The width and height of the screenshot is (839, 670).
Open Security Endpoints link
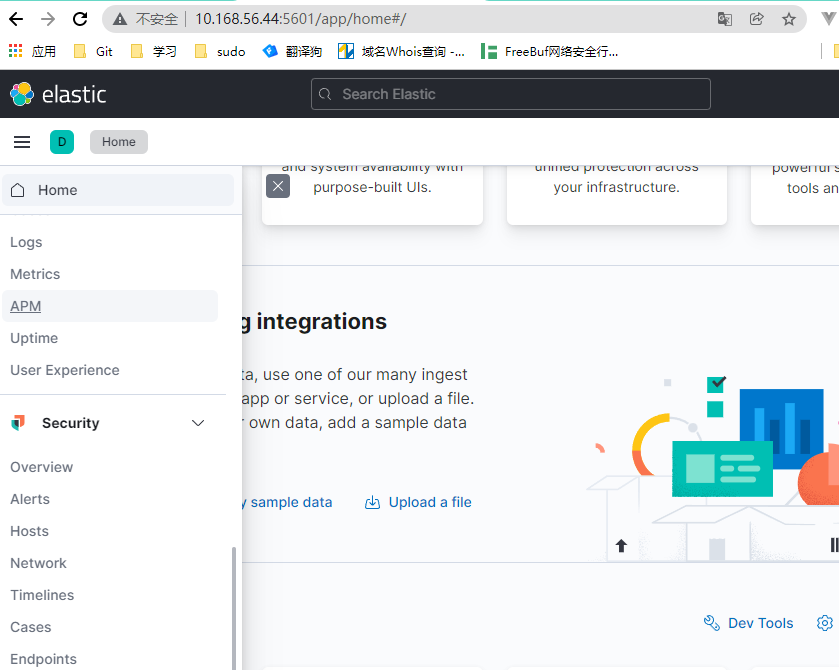pyautogui.click(x=43, y=659)
